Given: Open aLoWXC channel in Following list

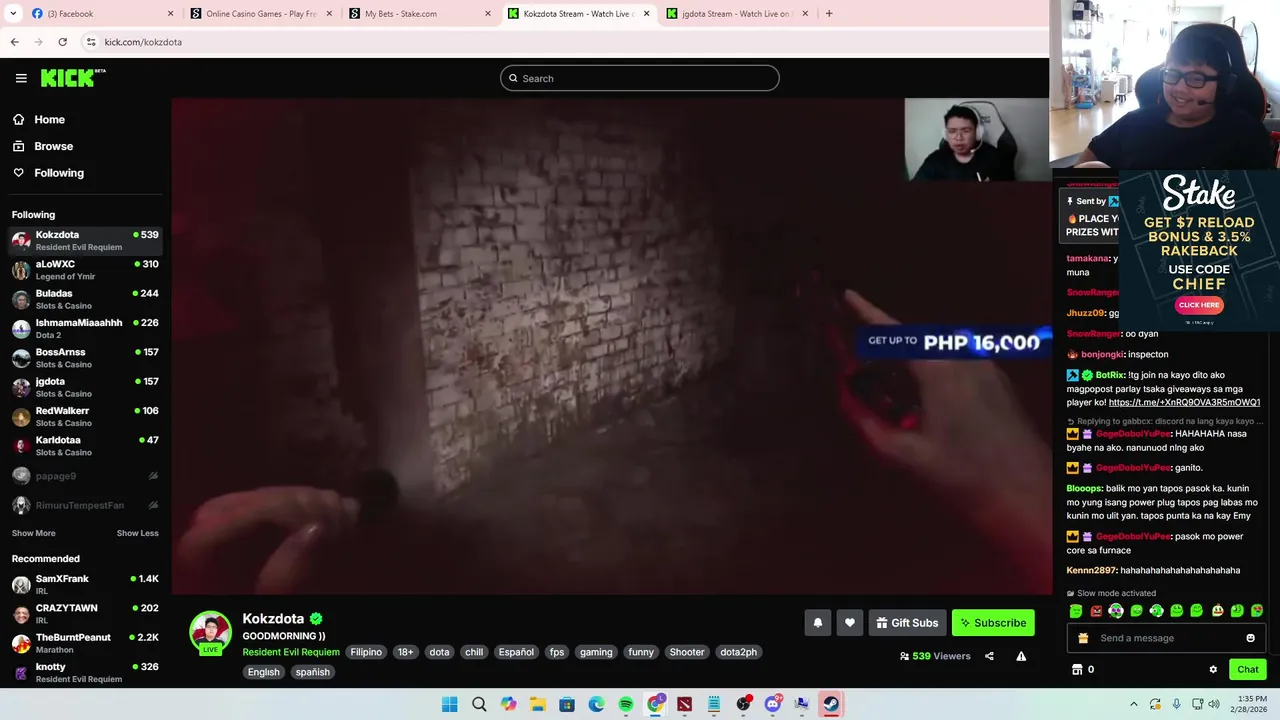Looking at the screenshot, I should coord(85,269).
